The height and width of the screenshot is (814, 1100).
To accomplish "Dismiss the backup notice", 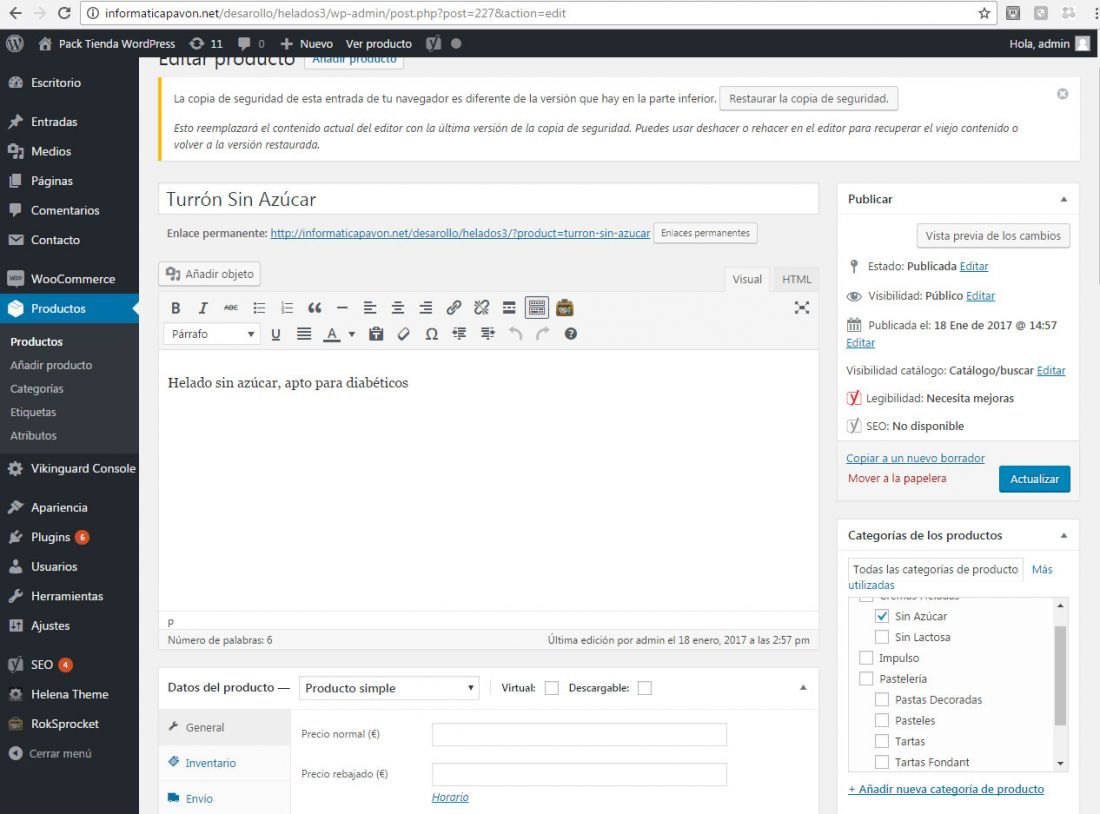I will pos(1062,94).
